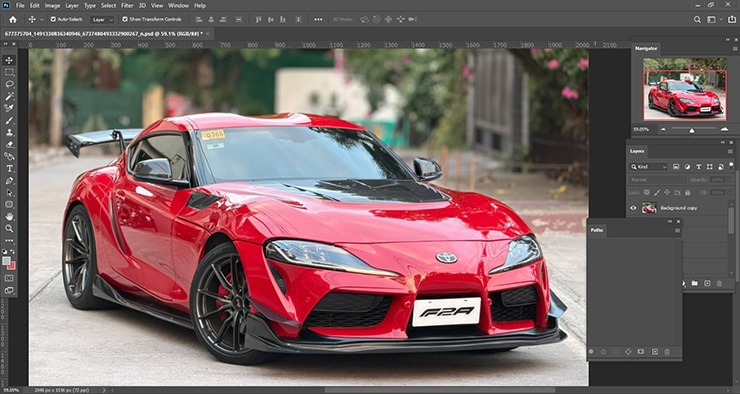Toggle the Auto-Select checkbox
Image resolution: width=740 pixels, height=394 pixels.
[x=53, y=19]
